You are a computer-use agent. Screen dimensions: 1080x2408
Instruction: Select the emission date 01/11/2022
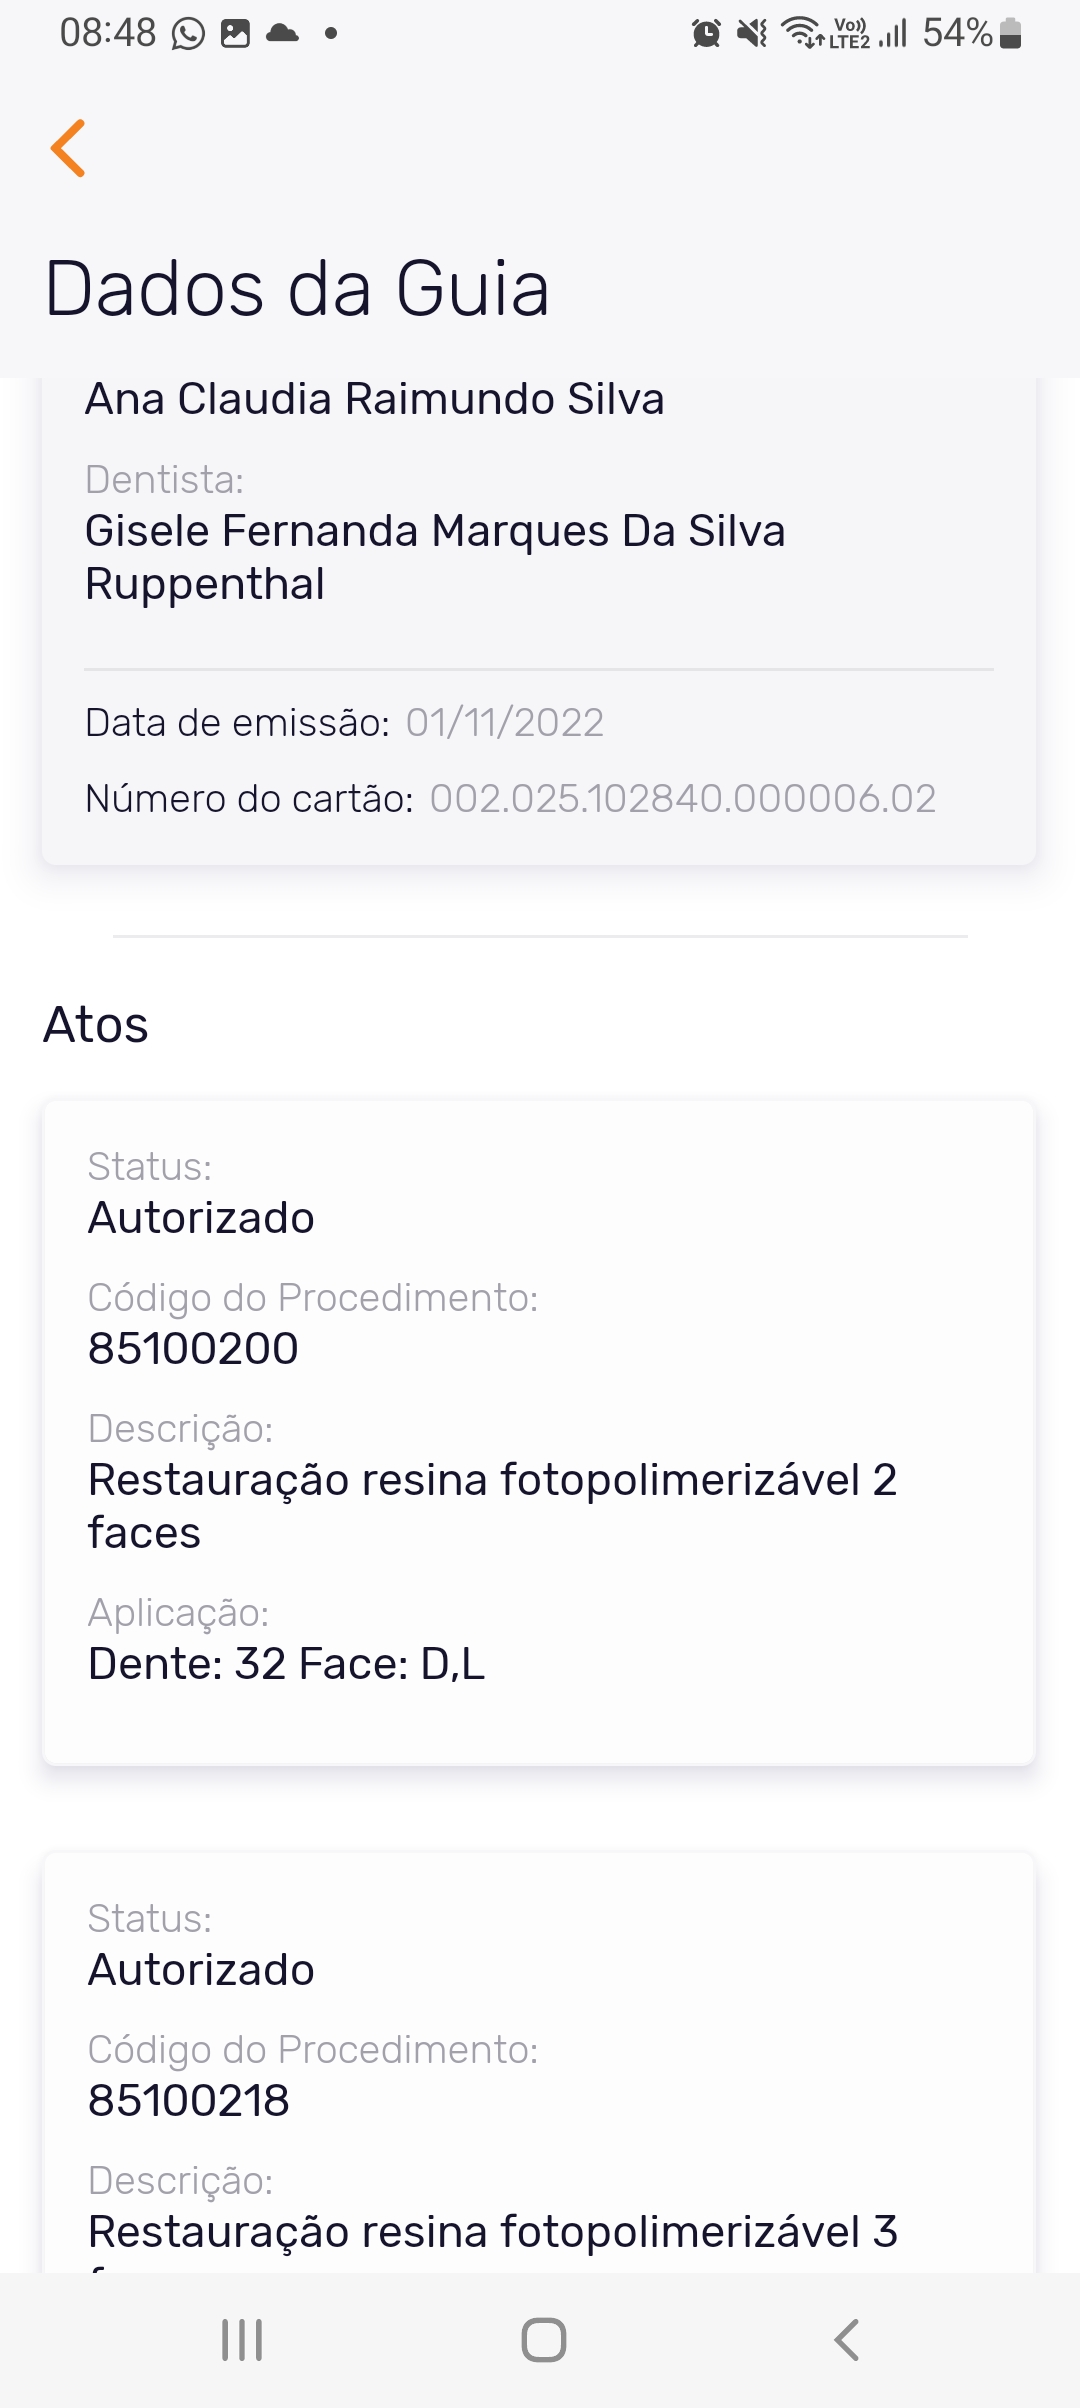[504, 723]
